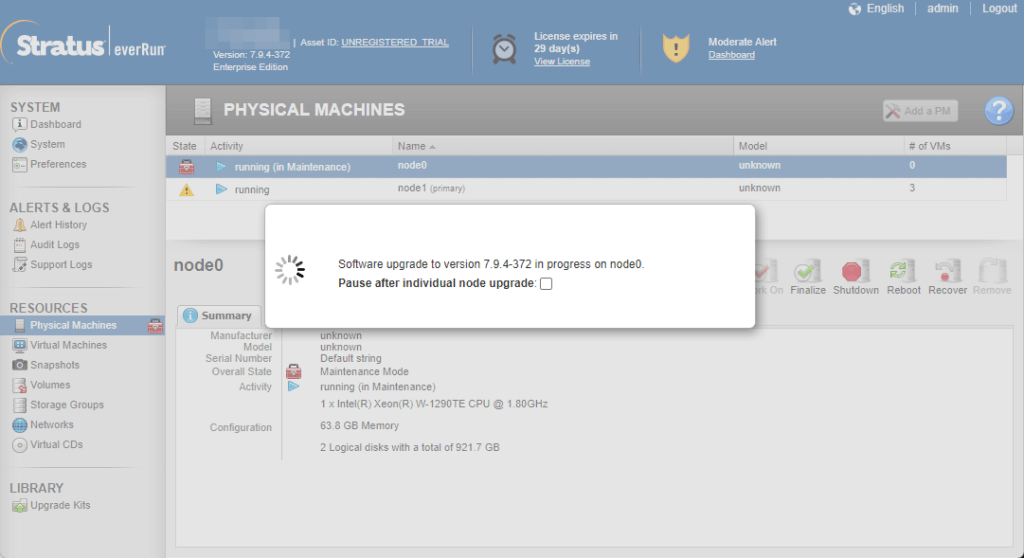Open Virtual Machines page
This screenshot has width=1024, height=558.
point(68,345)
